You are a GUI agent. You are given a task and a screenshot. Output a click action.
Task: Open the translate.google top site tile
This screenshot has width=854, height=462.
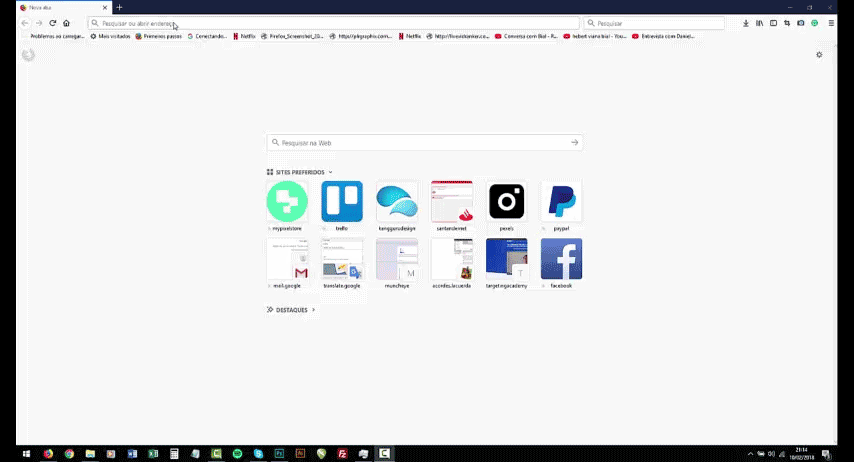342,259
